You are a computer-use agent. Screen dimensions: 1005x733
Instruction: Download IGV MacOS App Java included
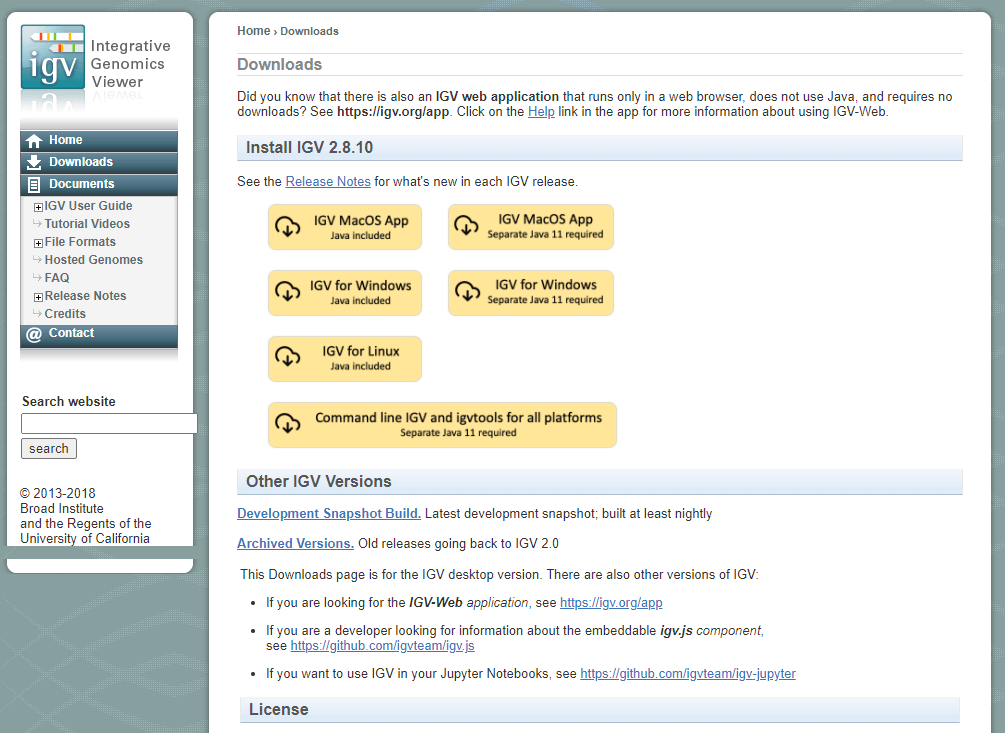345,227
